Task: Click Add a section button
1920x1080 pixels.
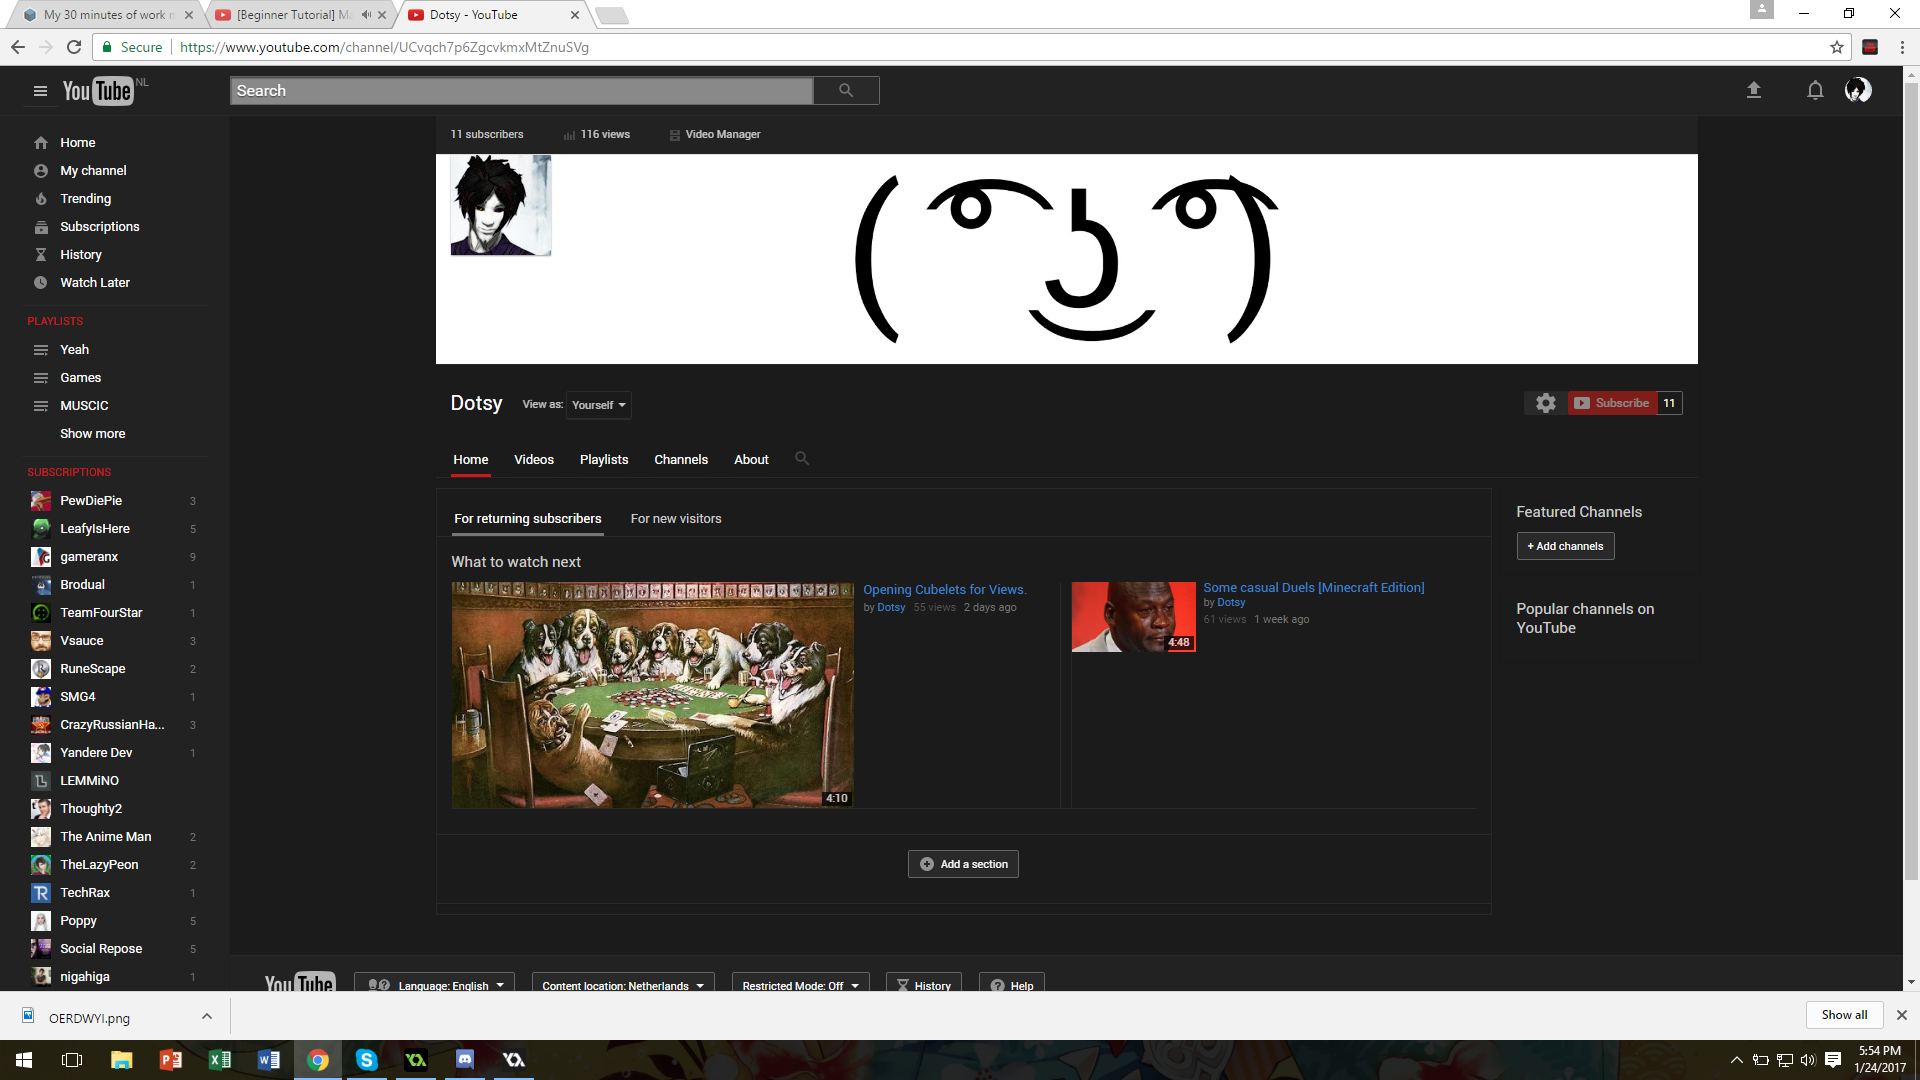Action: pos(963,864)
